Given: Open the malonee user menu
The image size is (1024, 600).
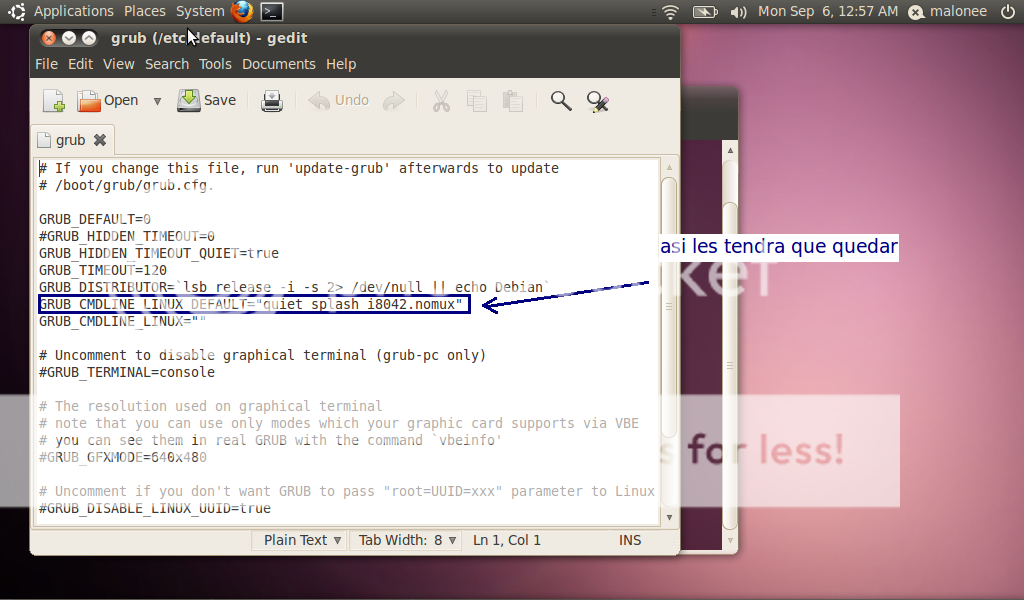Looking at the screenshot, I should coord(948,11).
